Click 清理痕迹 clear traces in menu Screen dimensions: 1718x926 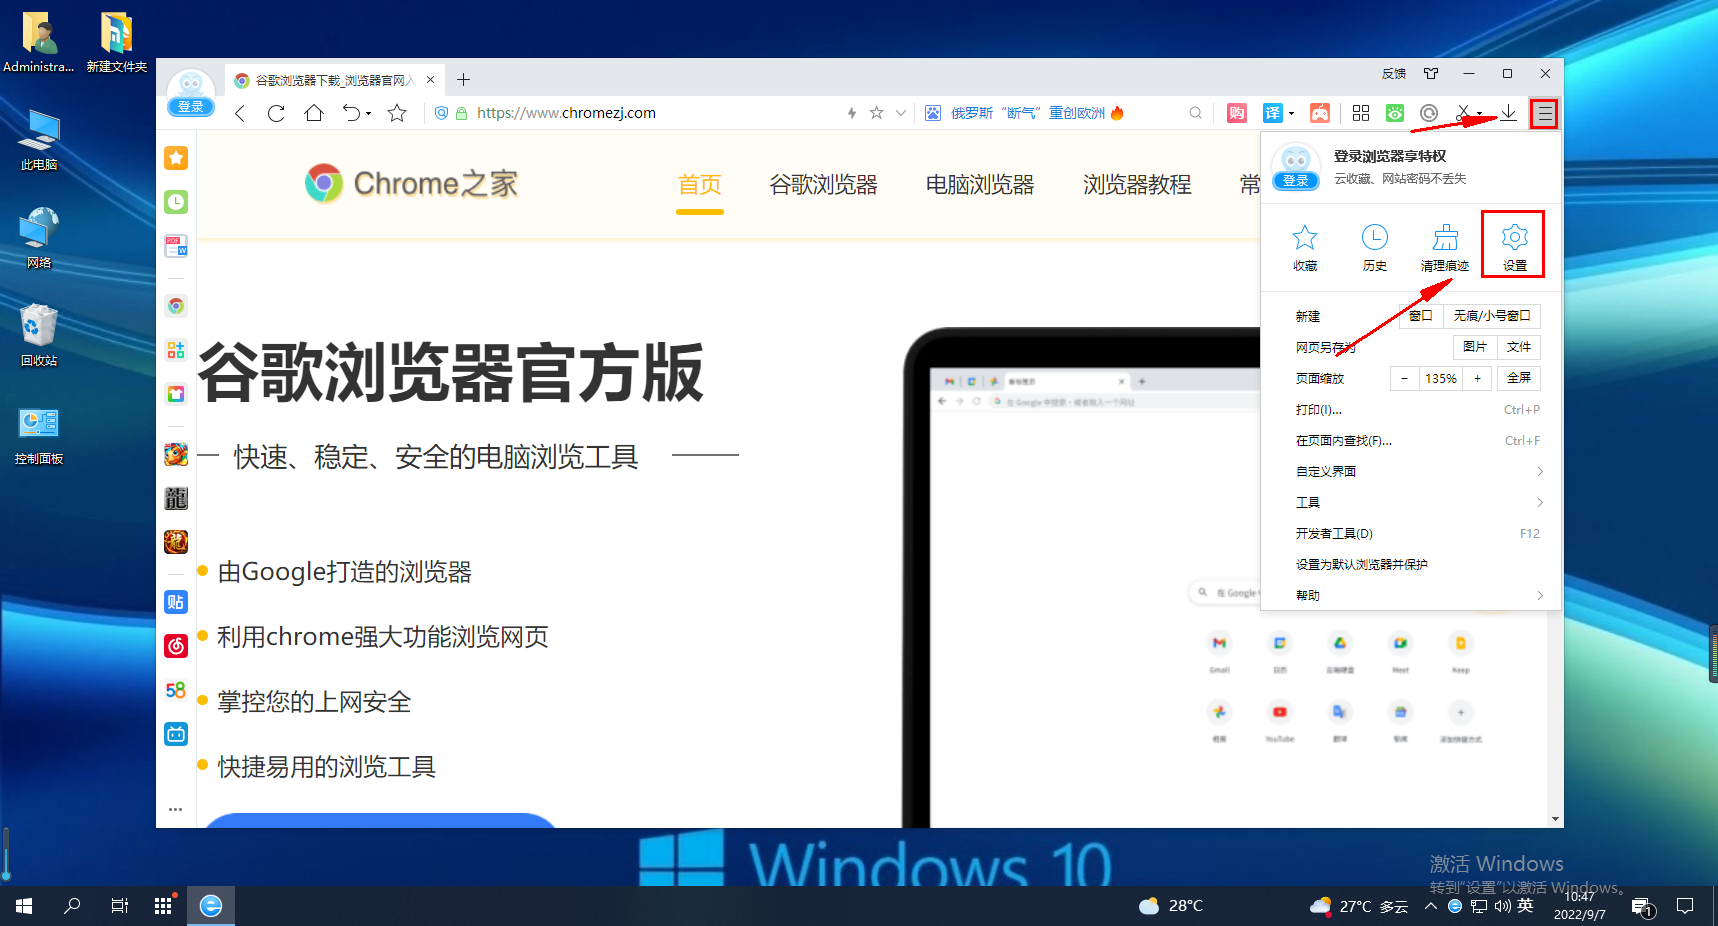pos(1445,247)
